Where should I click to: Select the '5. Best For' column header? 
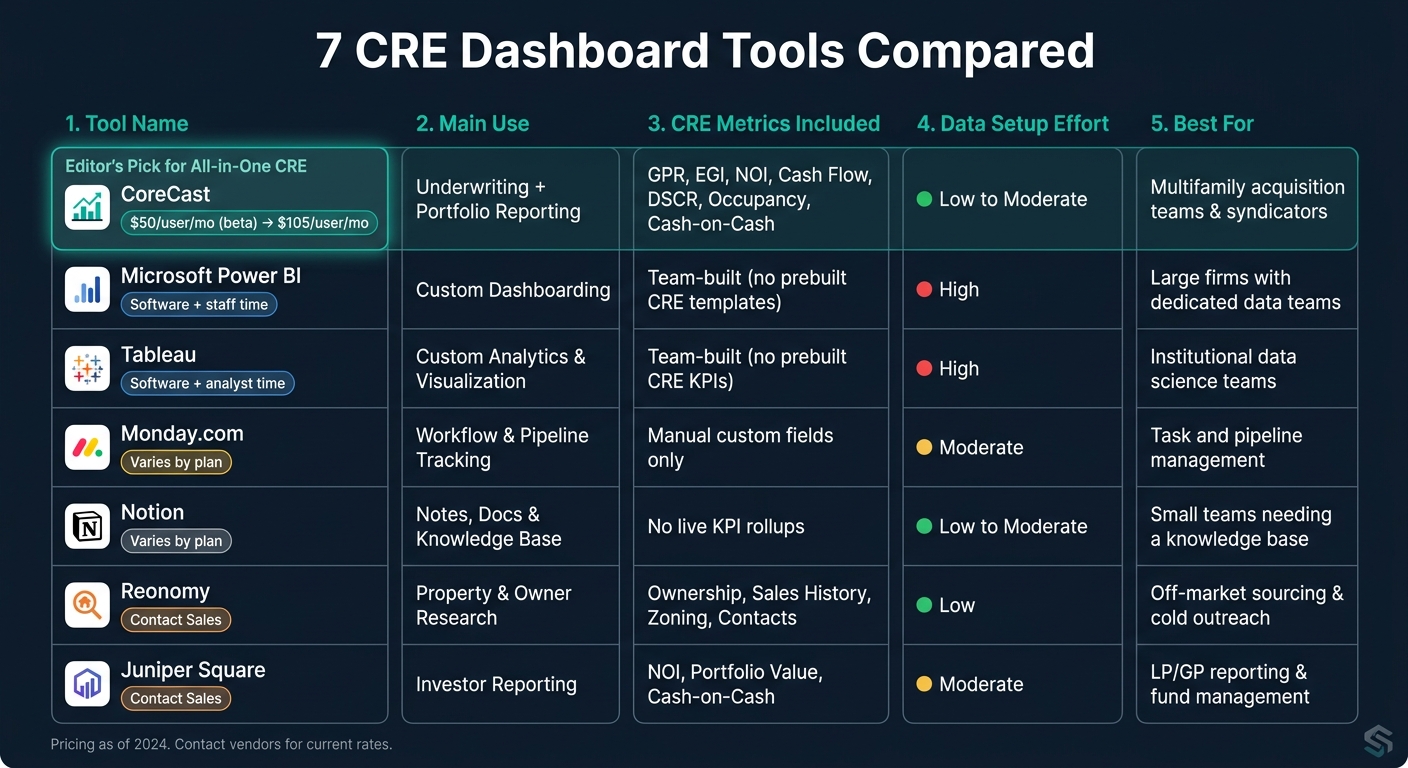pyautogui.click(x=1202, y=124)
